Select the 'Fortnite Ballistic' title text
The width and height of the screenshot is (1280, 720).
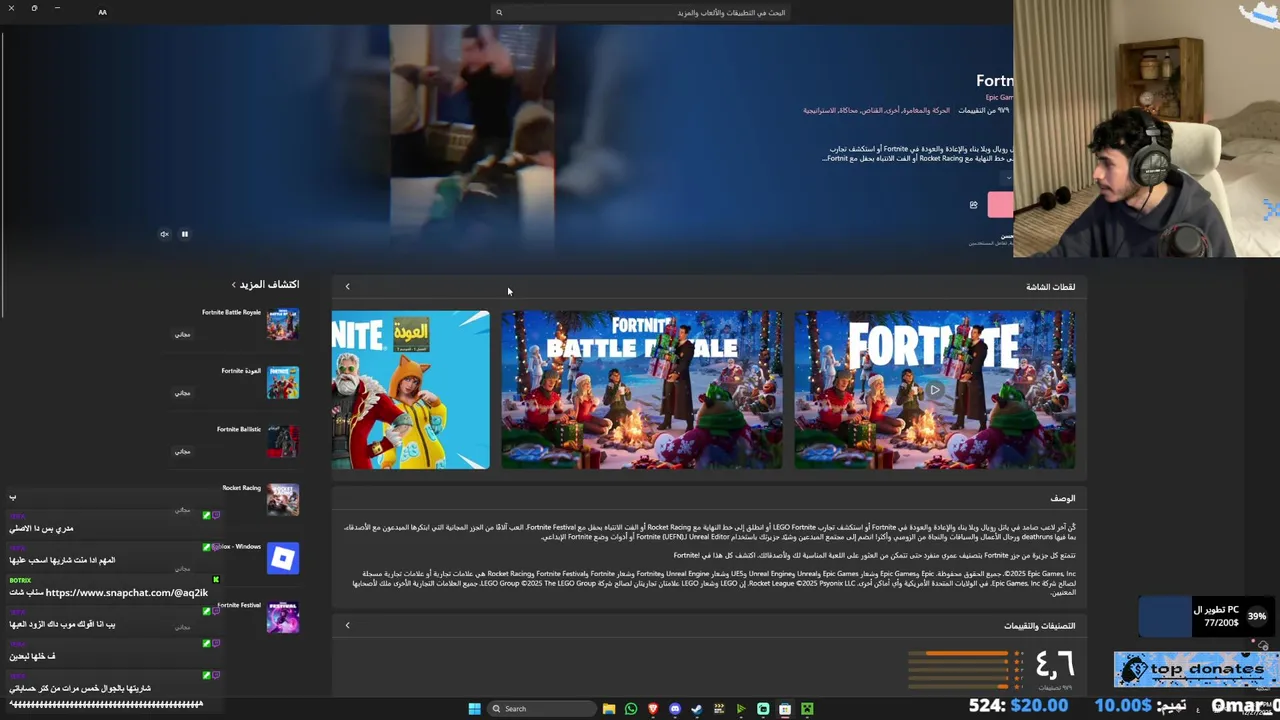coord(239,429)
